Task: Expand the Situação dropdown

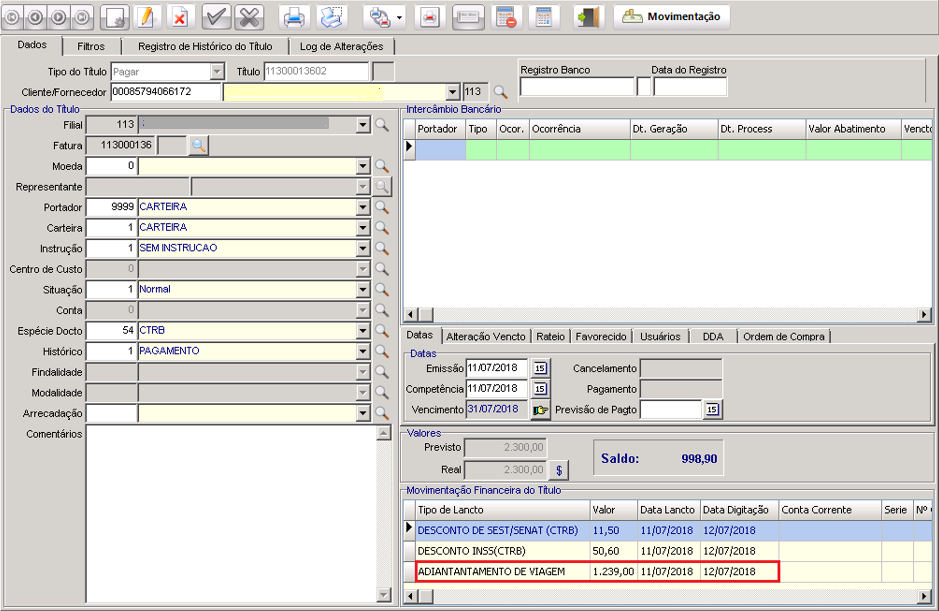Action: tap(363, 290)
